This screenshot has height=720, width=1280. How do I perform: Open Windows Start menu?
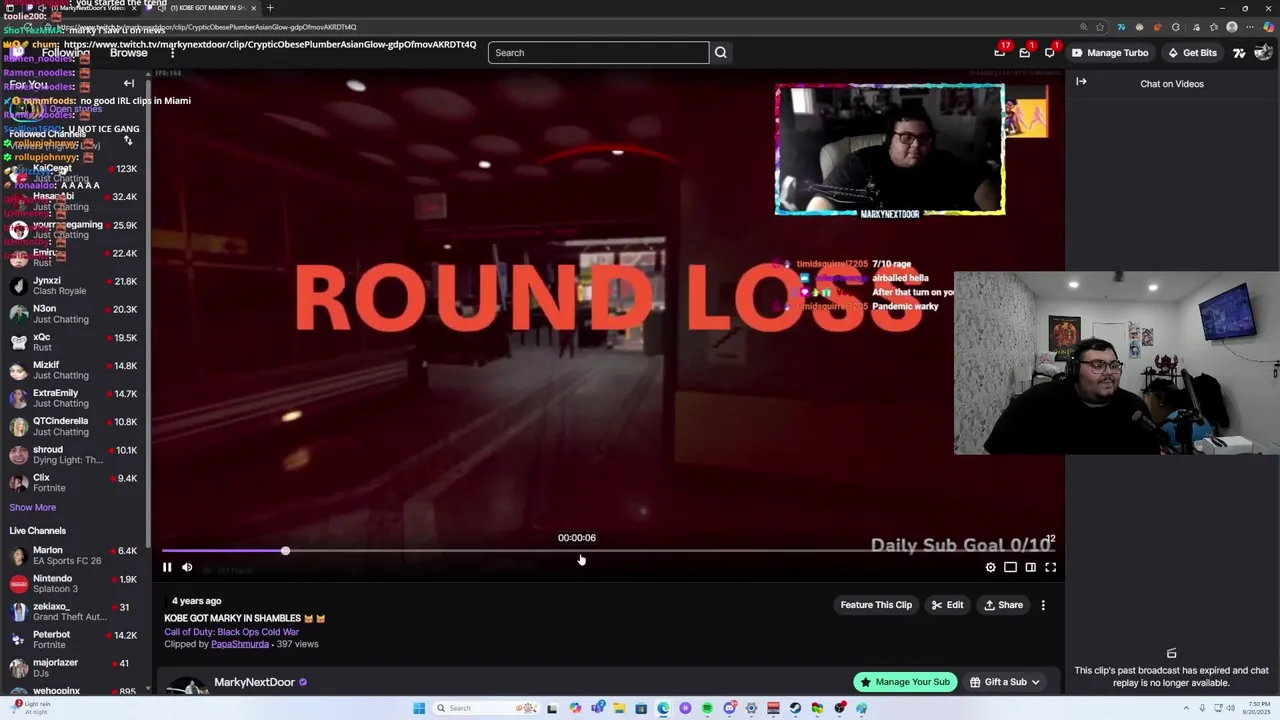pos(419,708)
